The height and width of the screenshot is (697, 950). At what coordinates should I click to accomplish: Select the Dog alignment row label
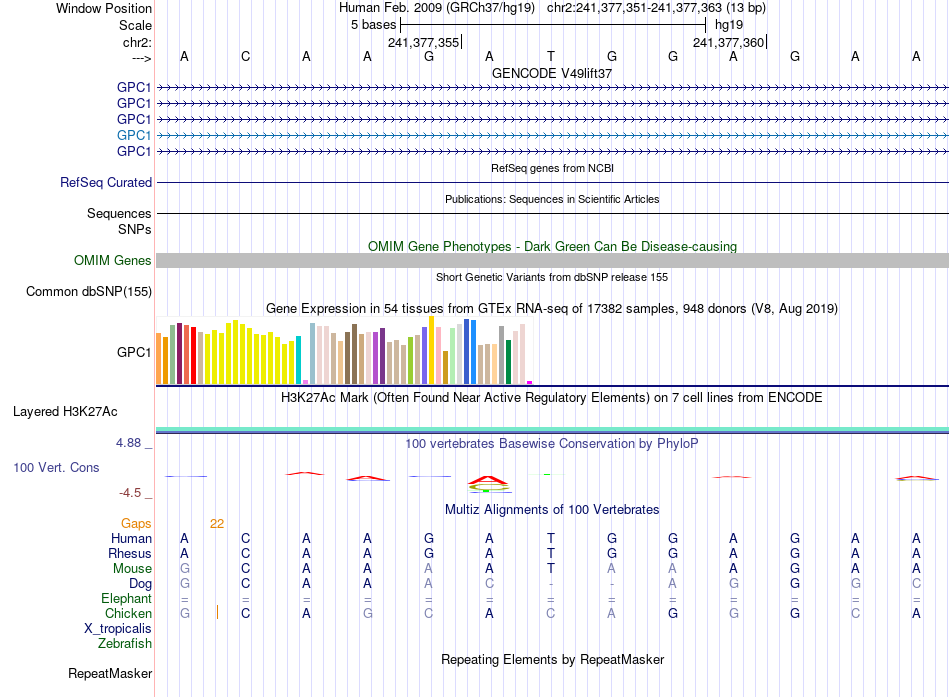[140, 584]
